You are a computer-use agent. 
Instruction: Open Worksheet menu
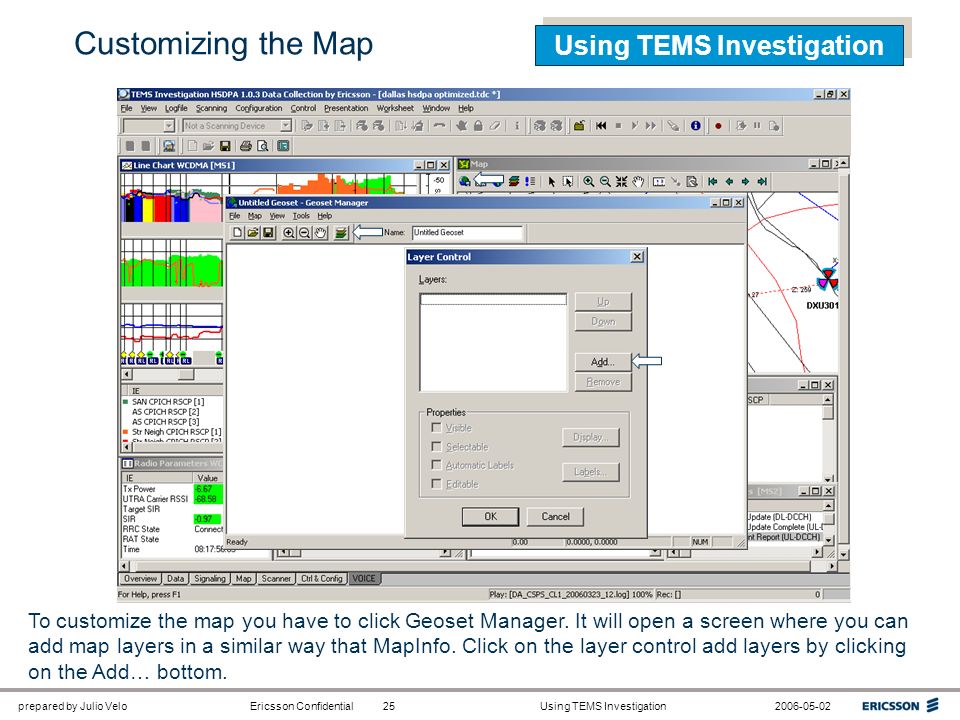click(x=395, y=108)
